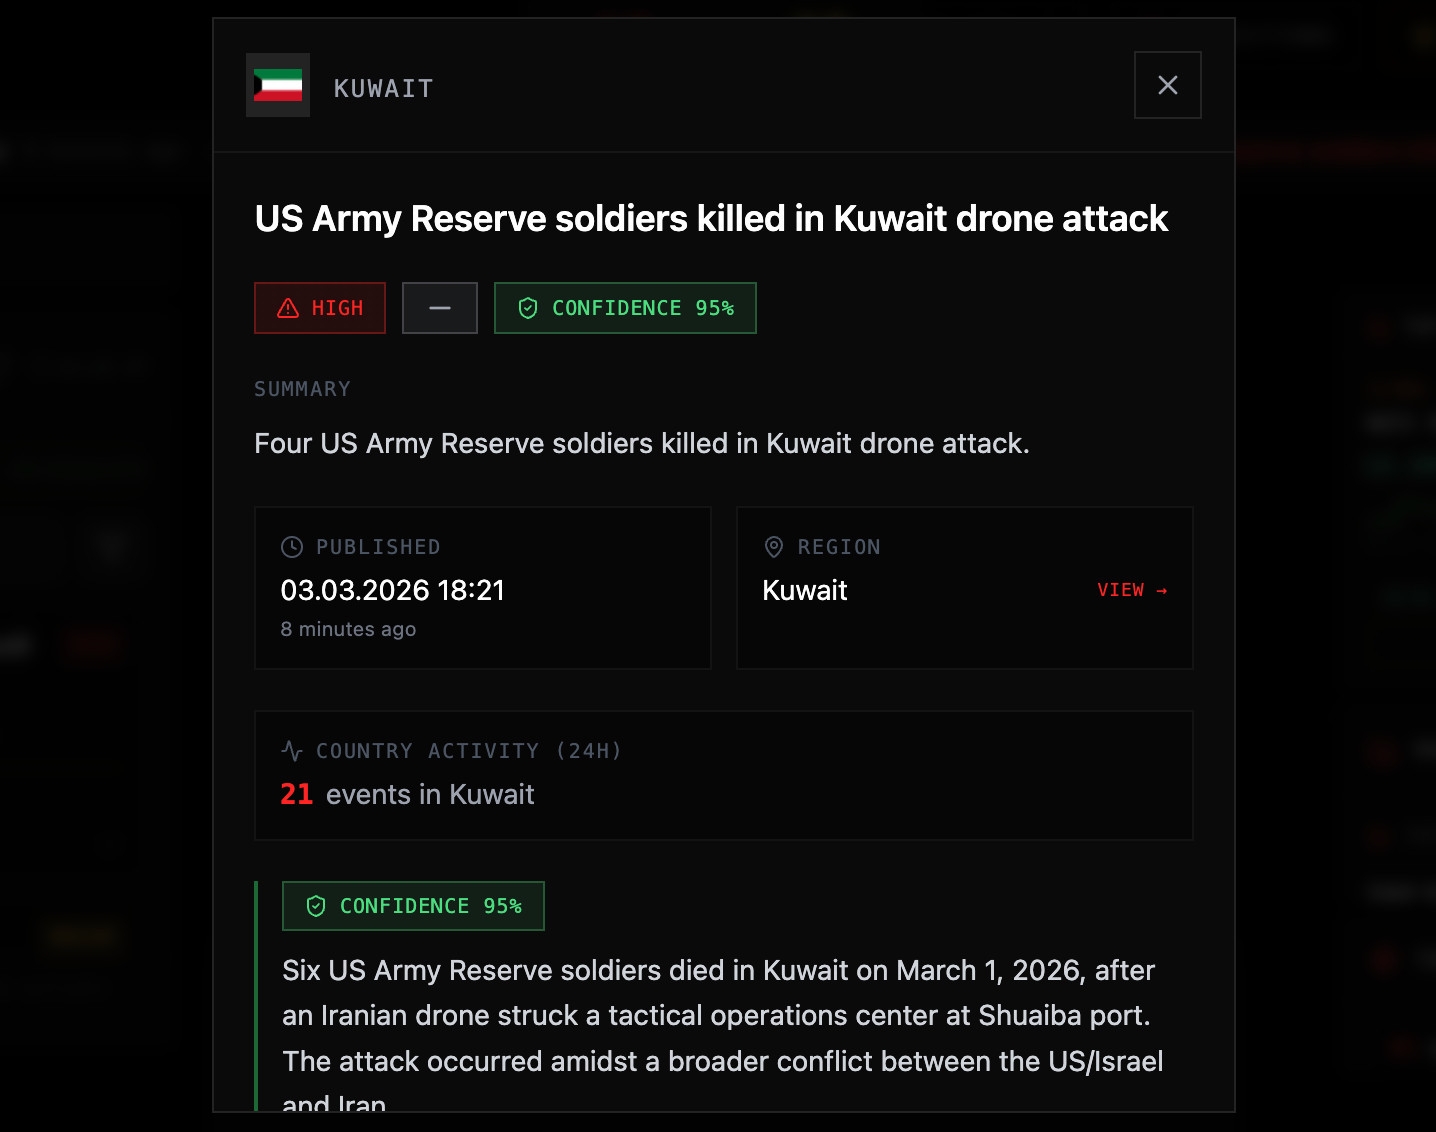Click the headline about US Army Reserve soldiers
Viewport: 1436px width, 1132px height.
711,219
